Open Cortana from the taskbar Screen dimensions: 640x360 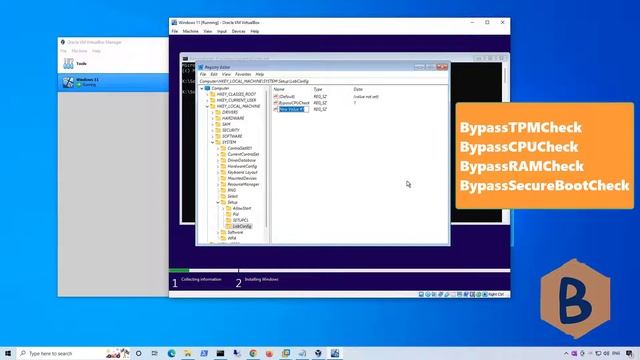click(x=139, y=353)
